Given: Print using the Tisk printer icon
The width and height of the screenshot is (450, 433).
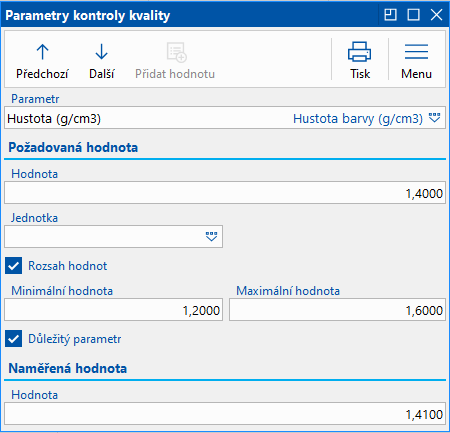Looking at the screenshot, I should (x=359, y=52).
